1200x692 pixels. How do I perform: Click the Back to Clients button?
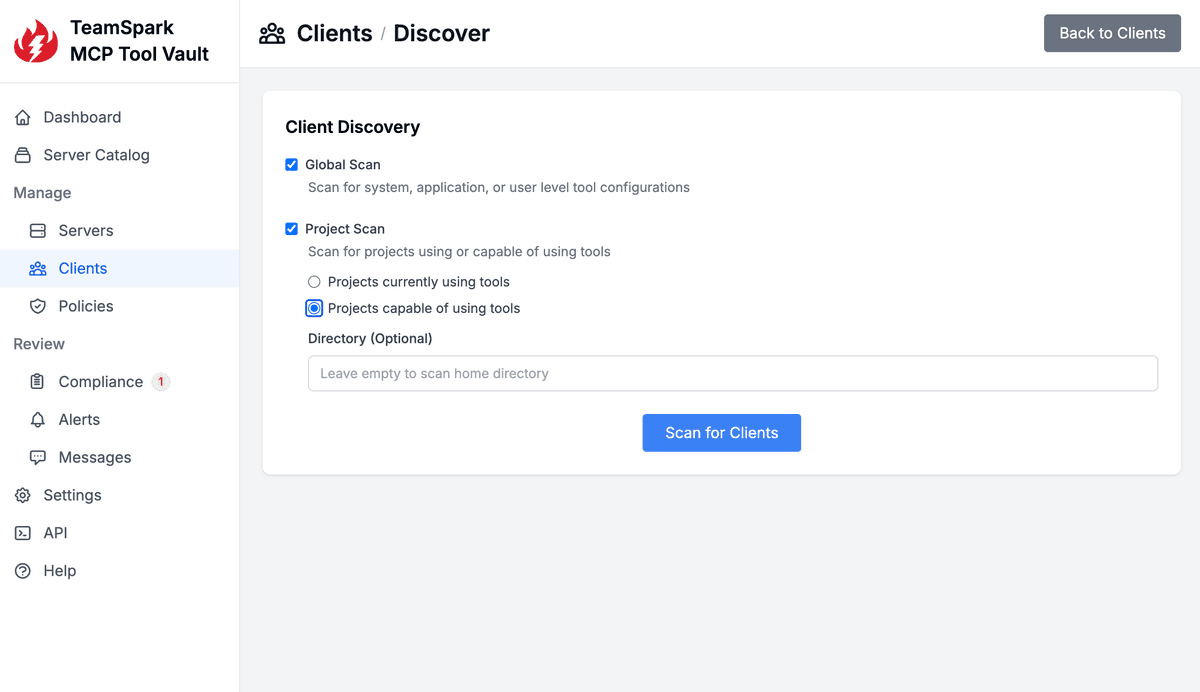pos(1112,33)
